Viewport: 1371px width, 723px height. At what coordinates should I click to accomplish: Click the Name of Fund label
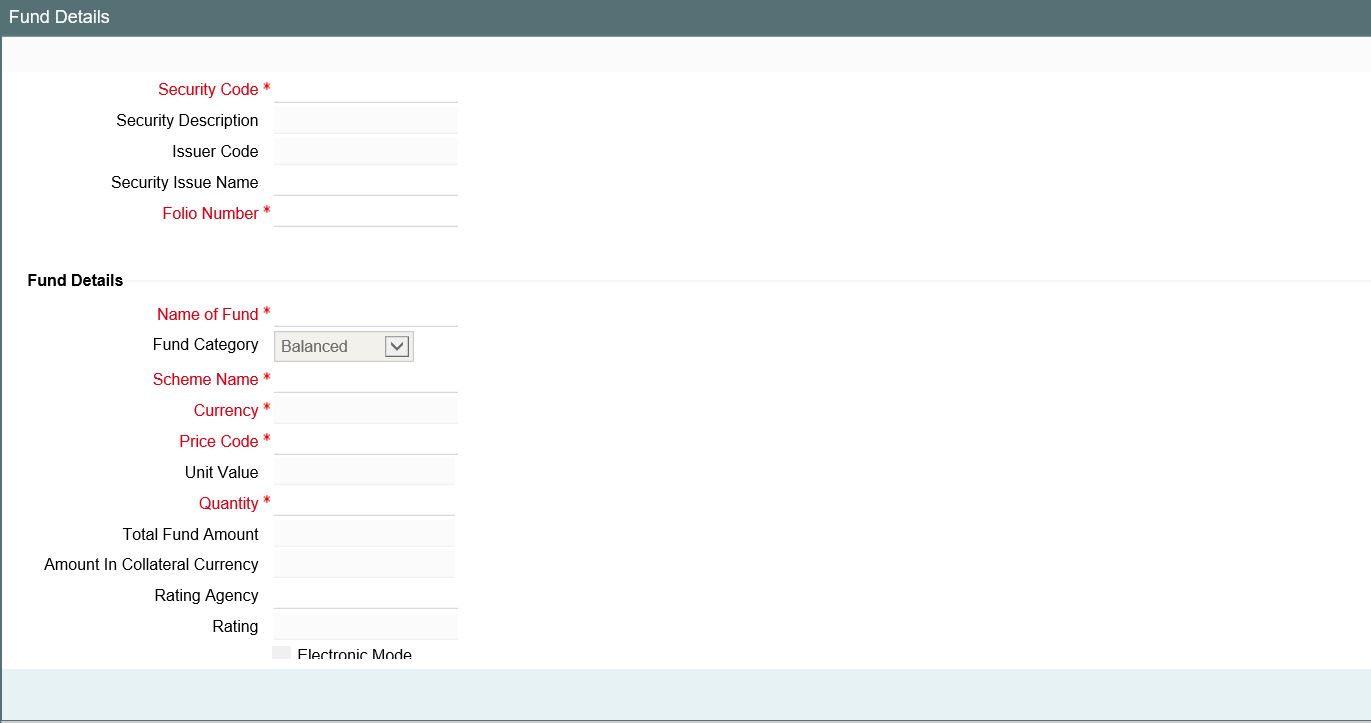[x=207, y=314]
